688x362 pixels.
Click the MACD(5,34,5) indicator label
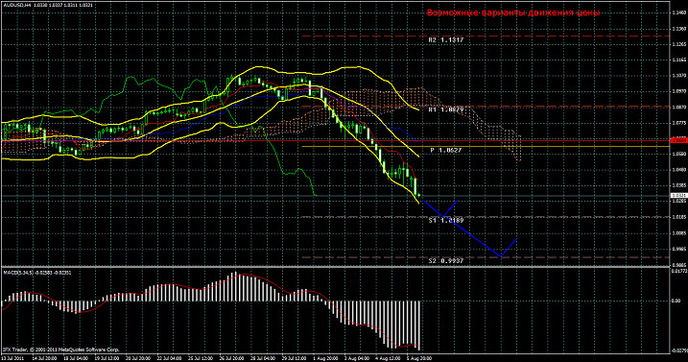coord(16,272)
